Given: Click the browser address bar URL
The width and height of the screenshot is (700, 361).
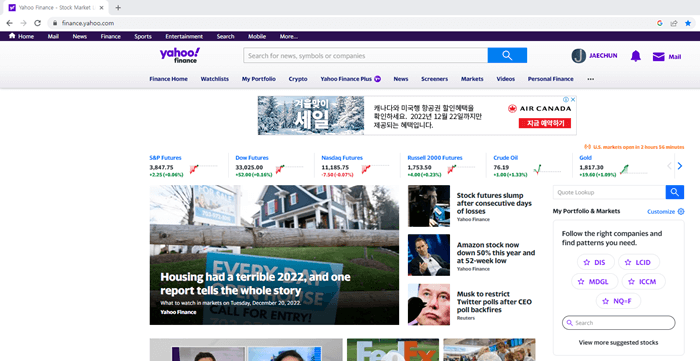Looking at the screenshot, I should click(x=88, y=23).
